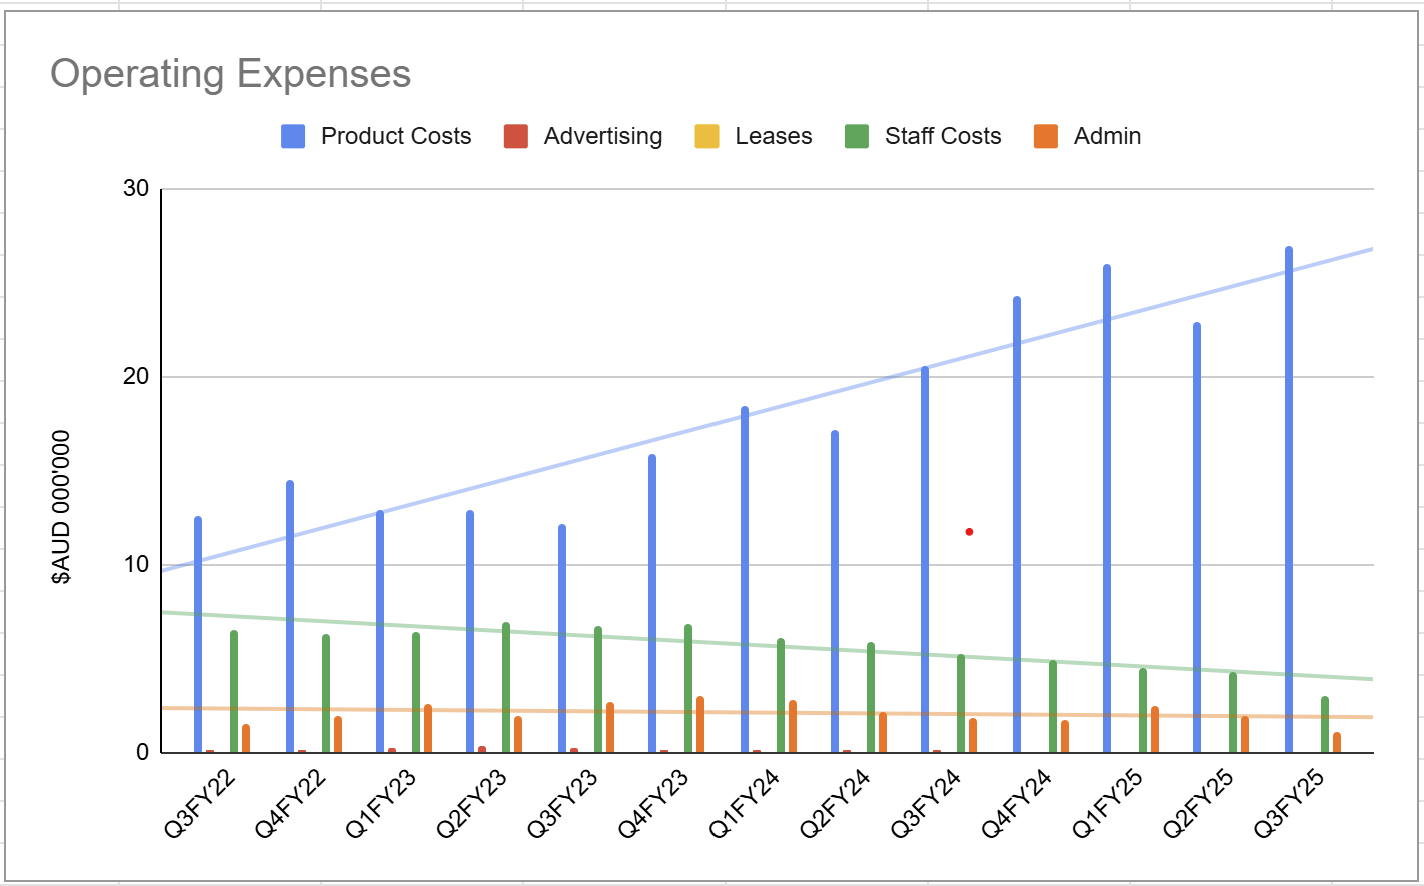Select the Q2FY23 horizontal axis label
This screenshot has height=886, width=1424.
coord(472,804)
